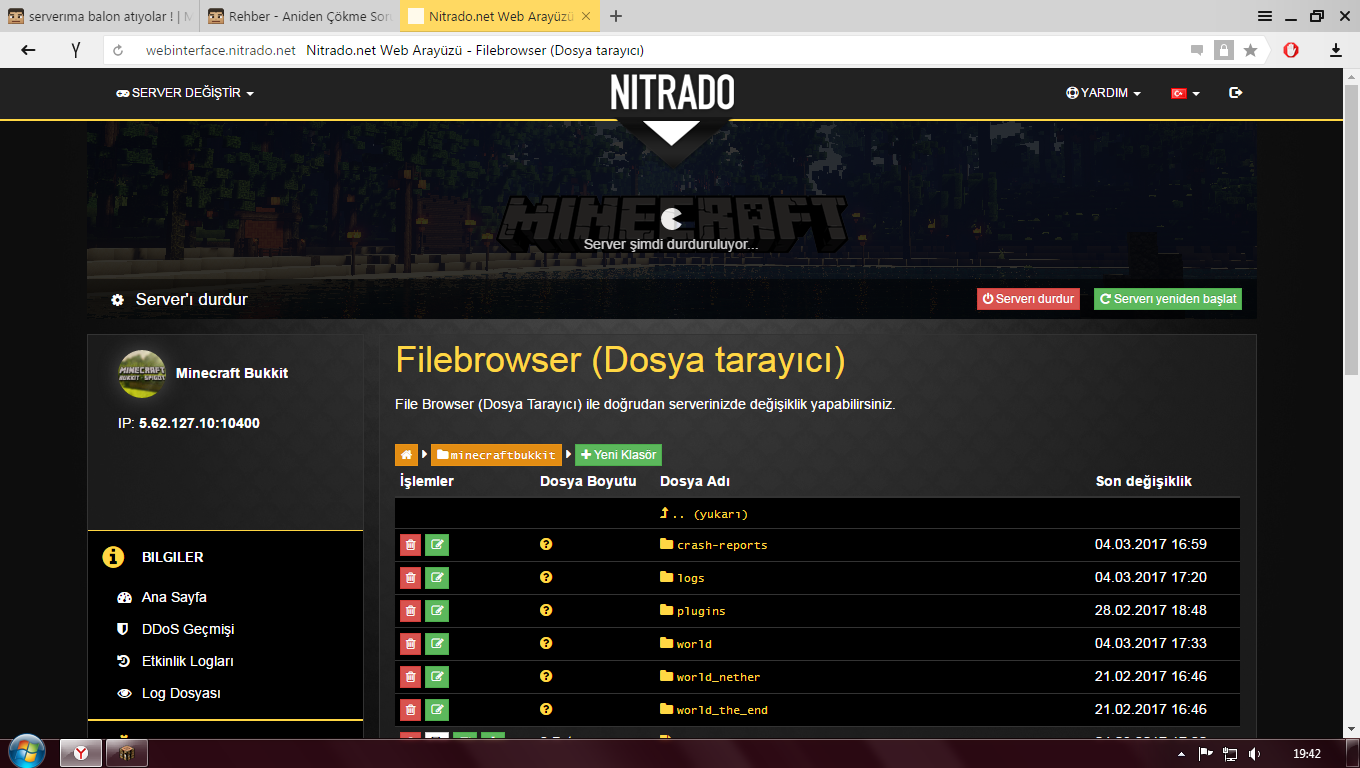Image resolution: width=1360 pixels, height=768 pixels.
Task: Click the Yandex Y icon beside the address bar
Action: (76, 50)
